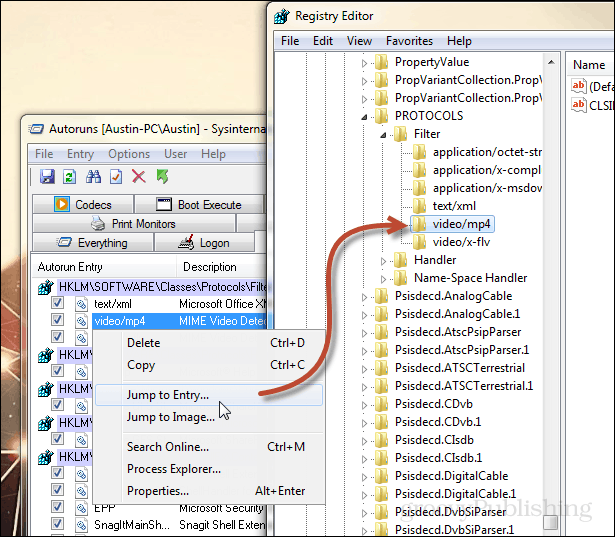Select the video/mp4 folder icon in Registry Editor
Viewport: 615px width, 537px height.
(419, 224)
